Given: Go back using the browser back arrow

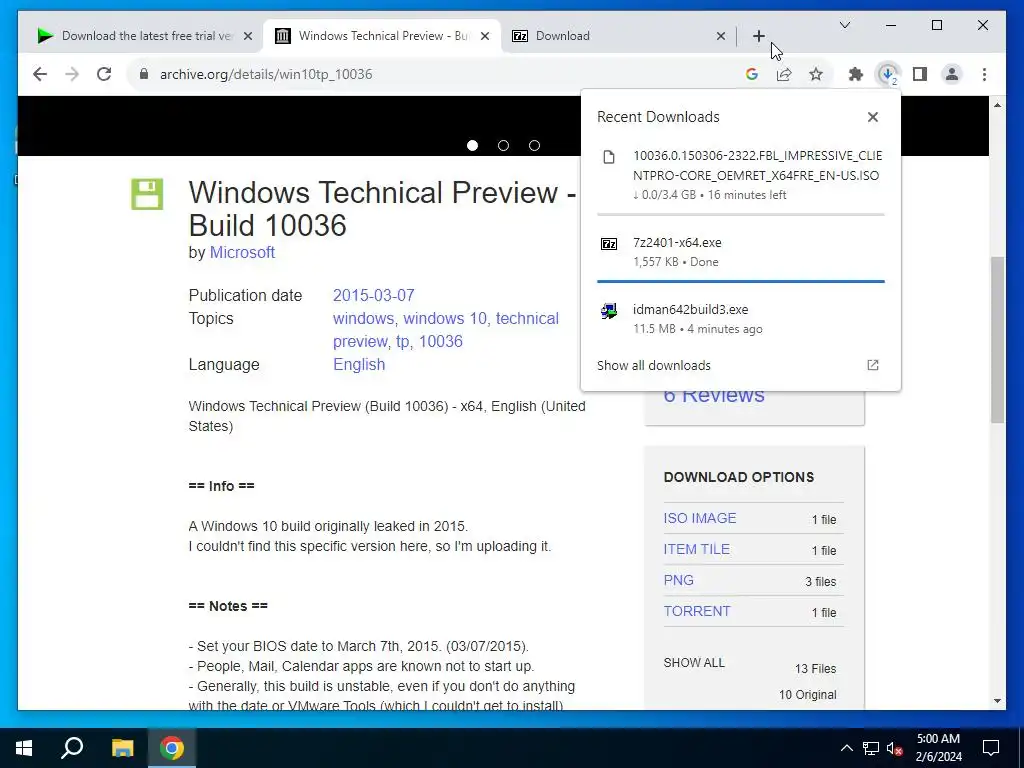Looking at the screenshot, I should (40, 74).
